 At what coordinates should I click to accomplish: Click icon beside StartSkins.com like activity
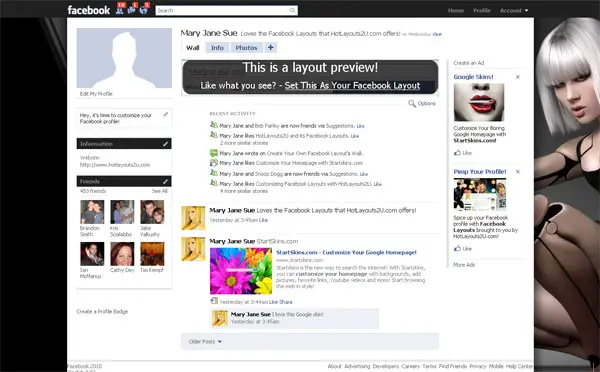[x=214, y=163]
